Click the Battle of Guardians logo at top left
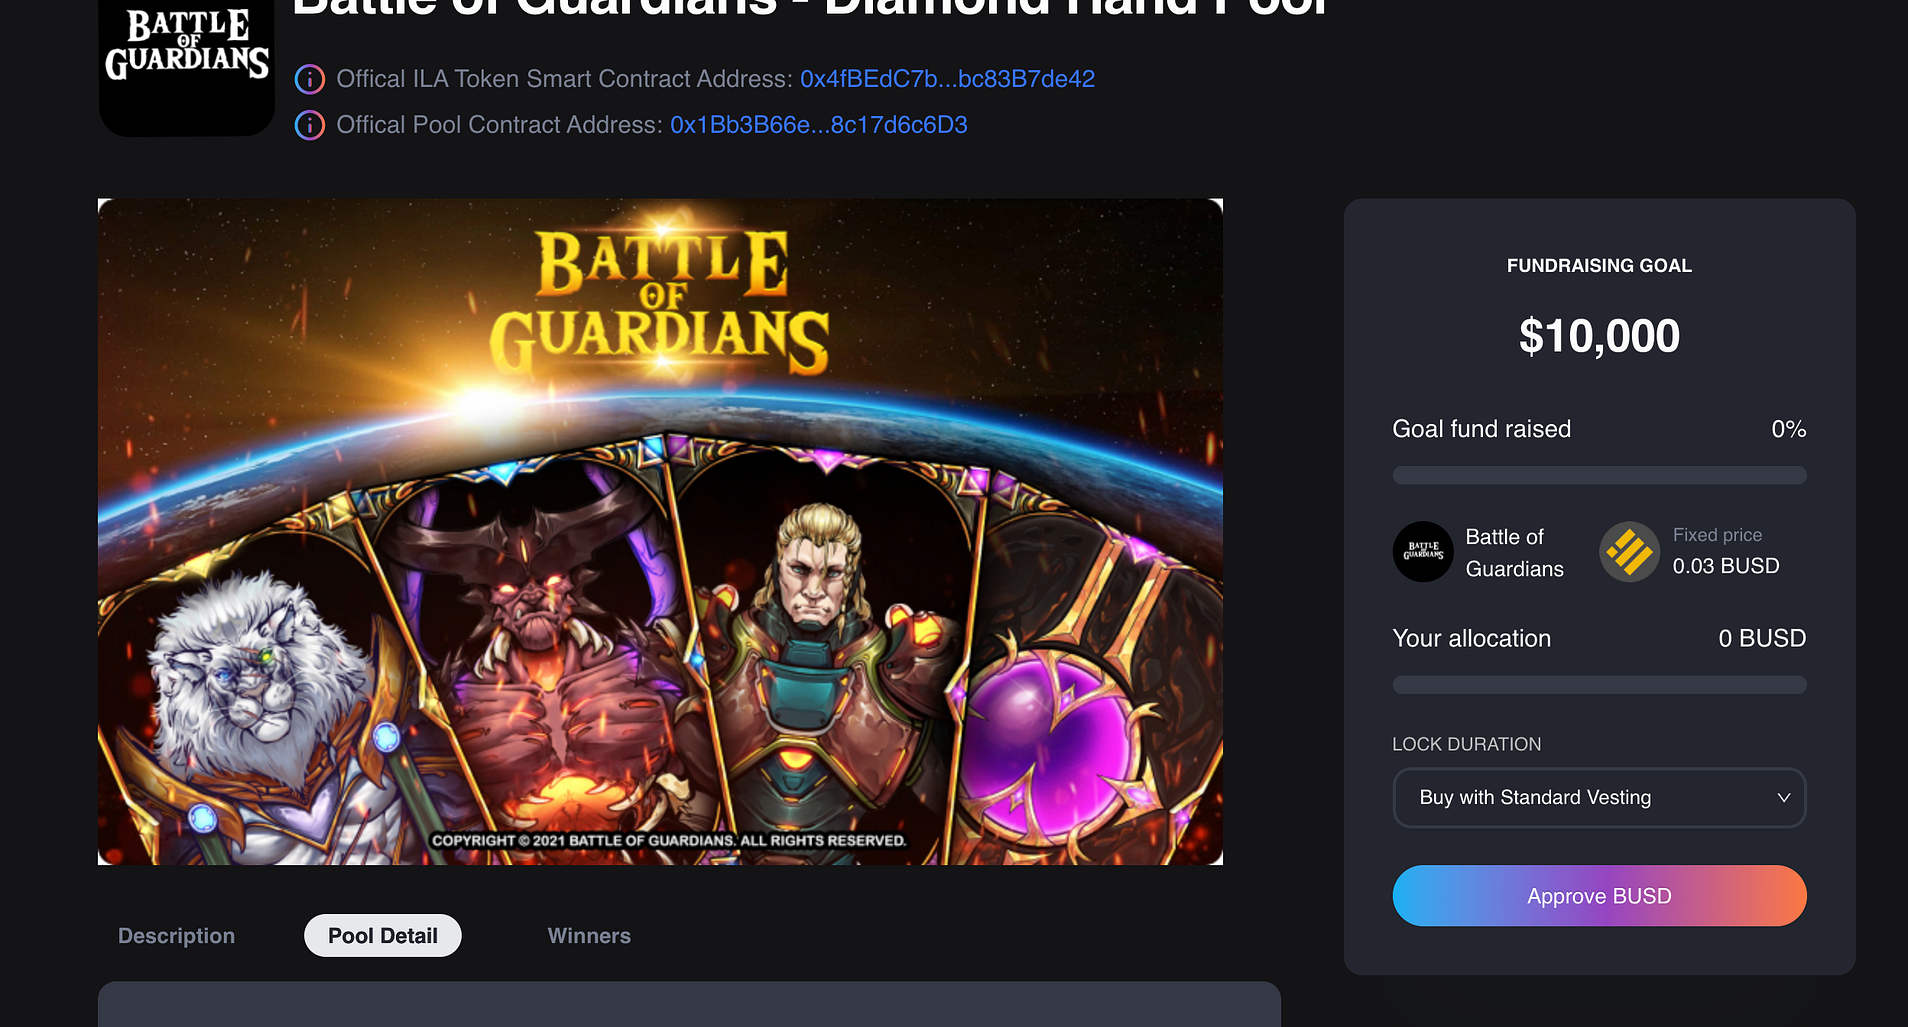The image size is (1908, 1027). point(187,65)
